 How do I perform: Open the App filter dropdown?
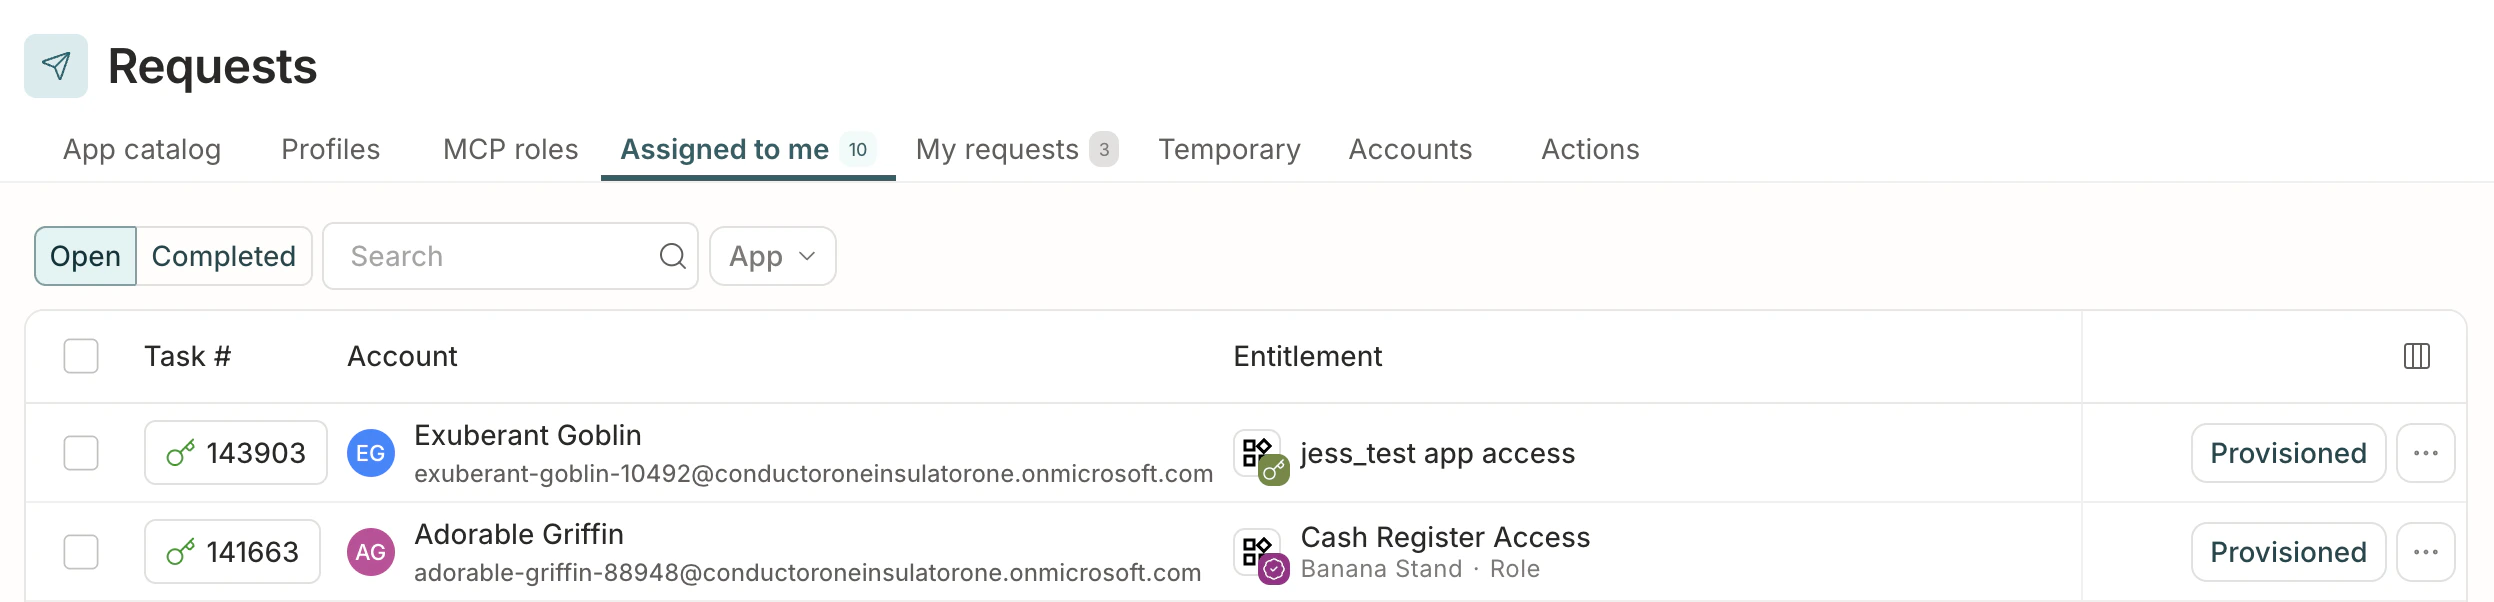coord(772,256)
